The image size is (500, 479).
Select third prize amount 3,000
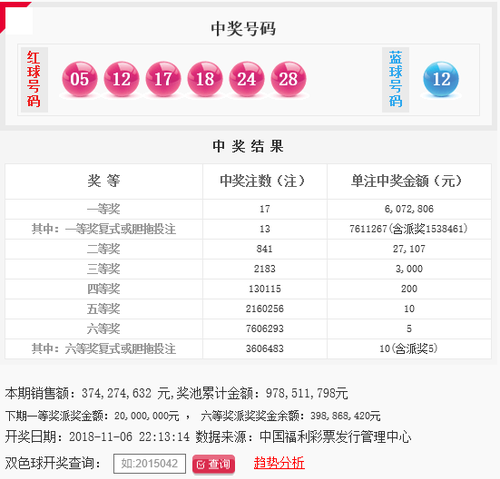[409, 269]
